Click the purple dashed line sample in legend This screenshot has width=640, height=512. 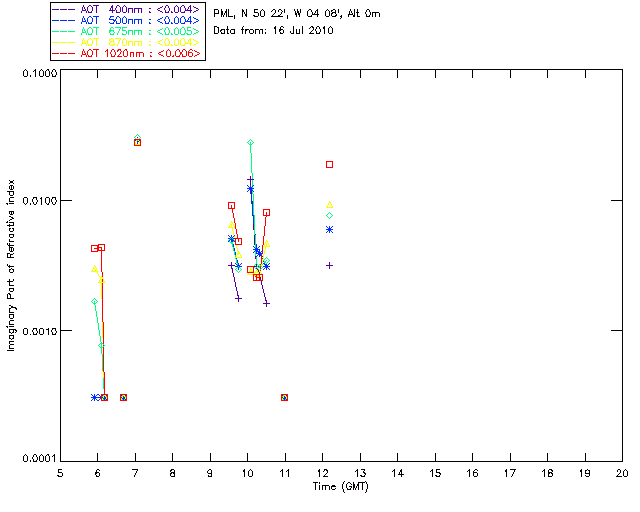click(x=64, y=9)
